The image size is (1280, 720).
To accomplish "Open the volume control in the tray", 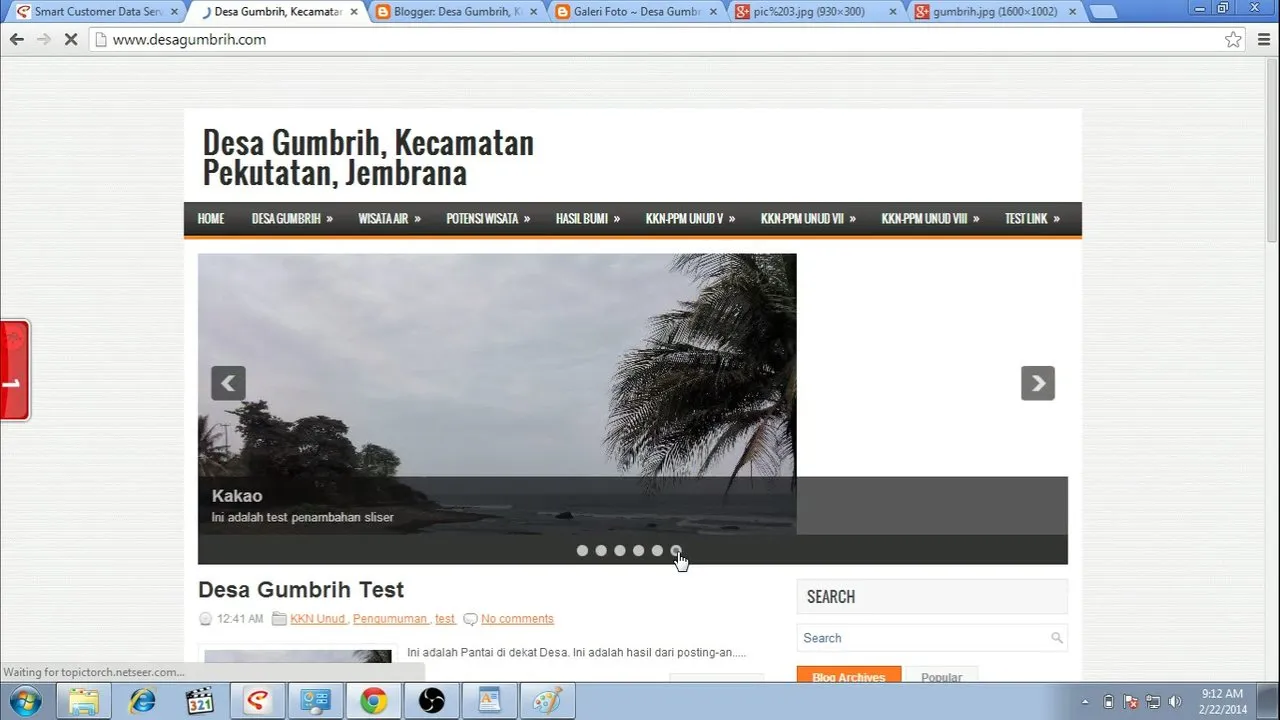I will click(1175, 701).
